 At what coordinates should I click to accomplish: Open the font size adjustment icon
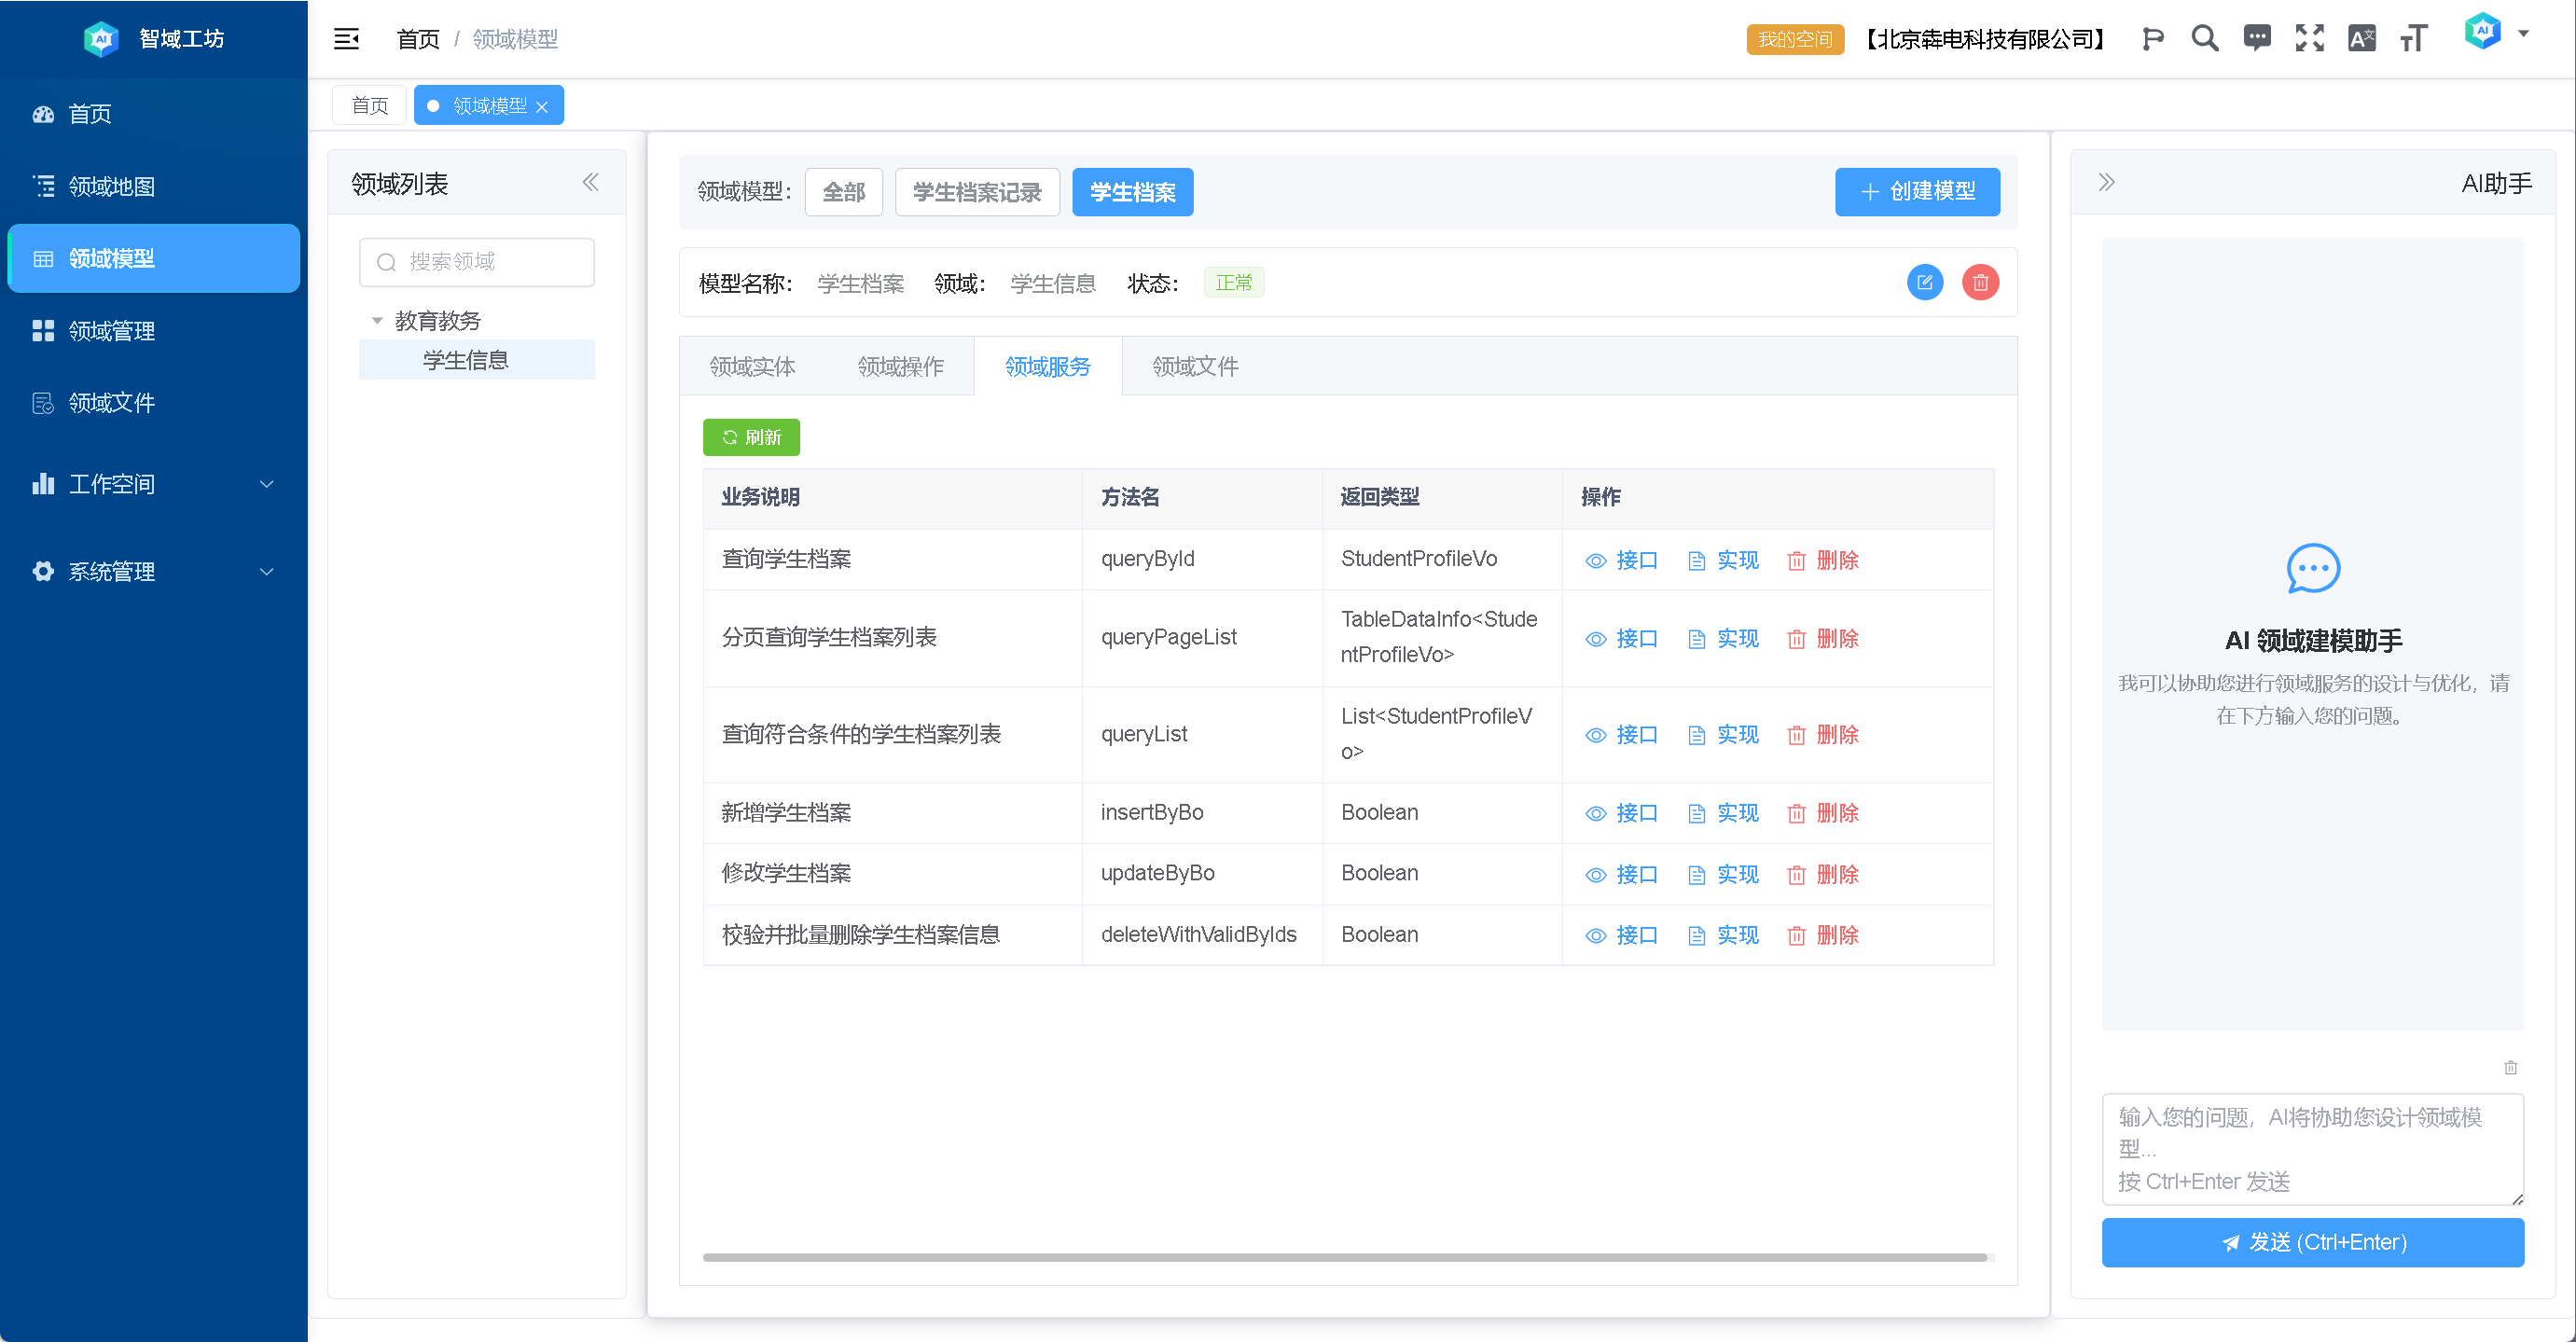(x=2413, y=39)
